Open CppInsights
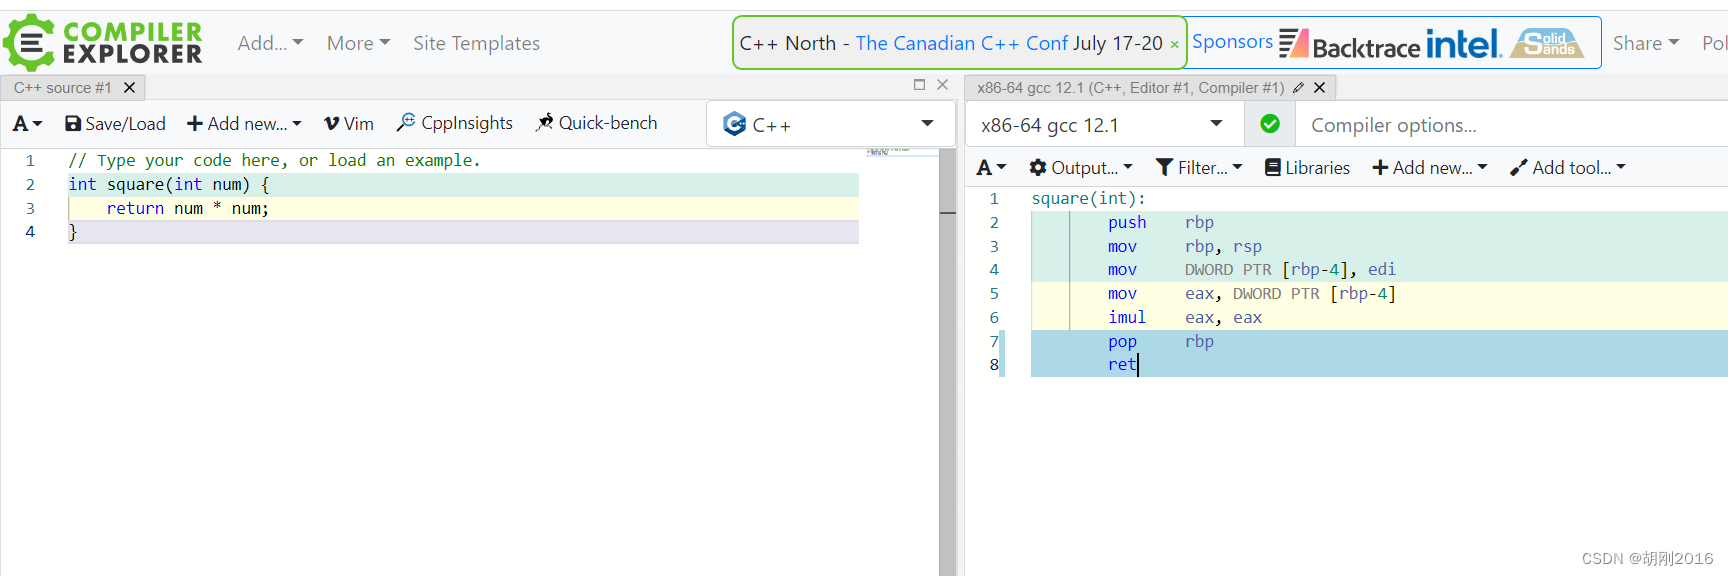Viewport: 1728px width, 576px height. [455, 123]
